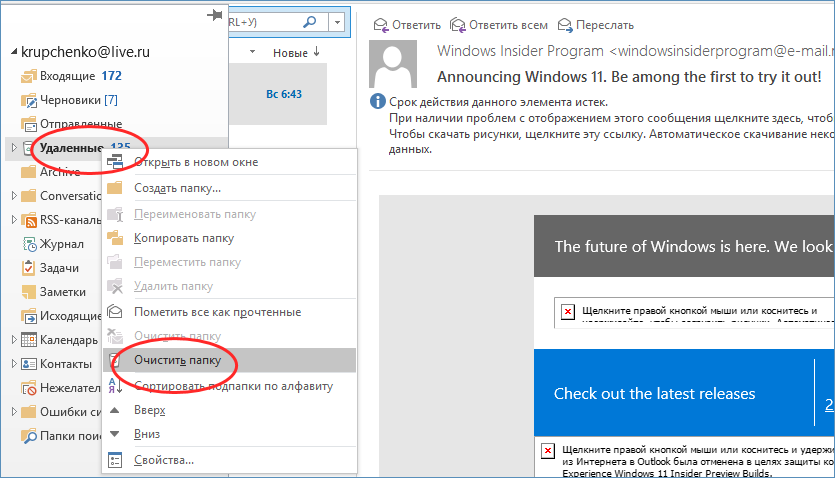Collapse the krupchenko@live.ru account tree
Viewport: 835px width, 478px height.
pyautogui.click(x=14, y=52)
